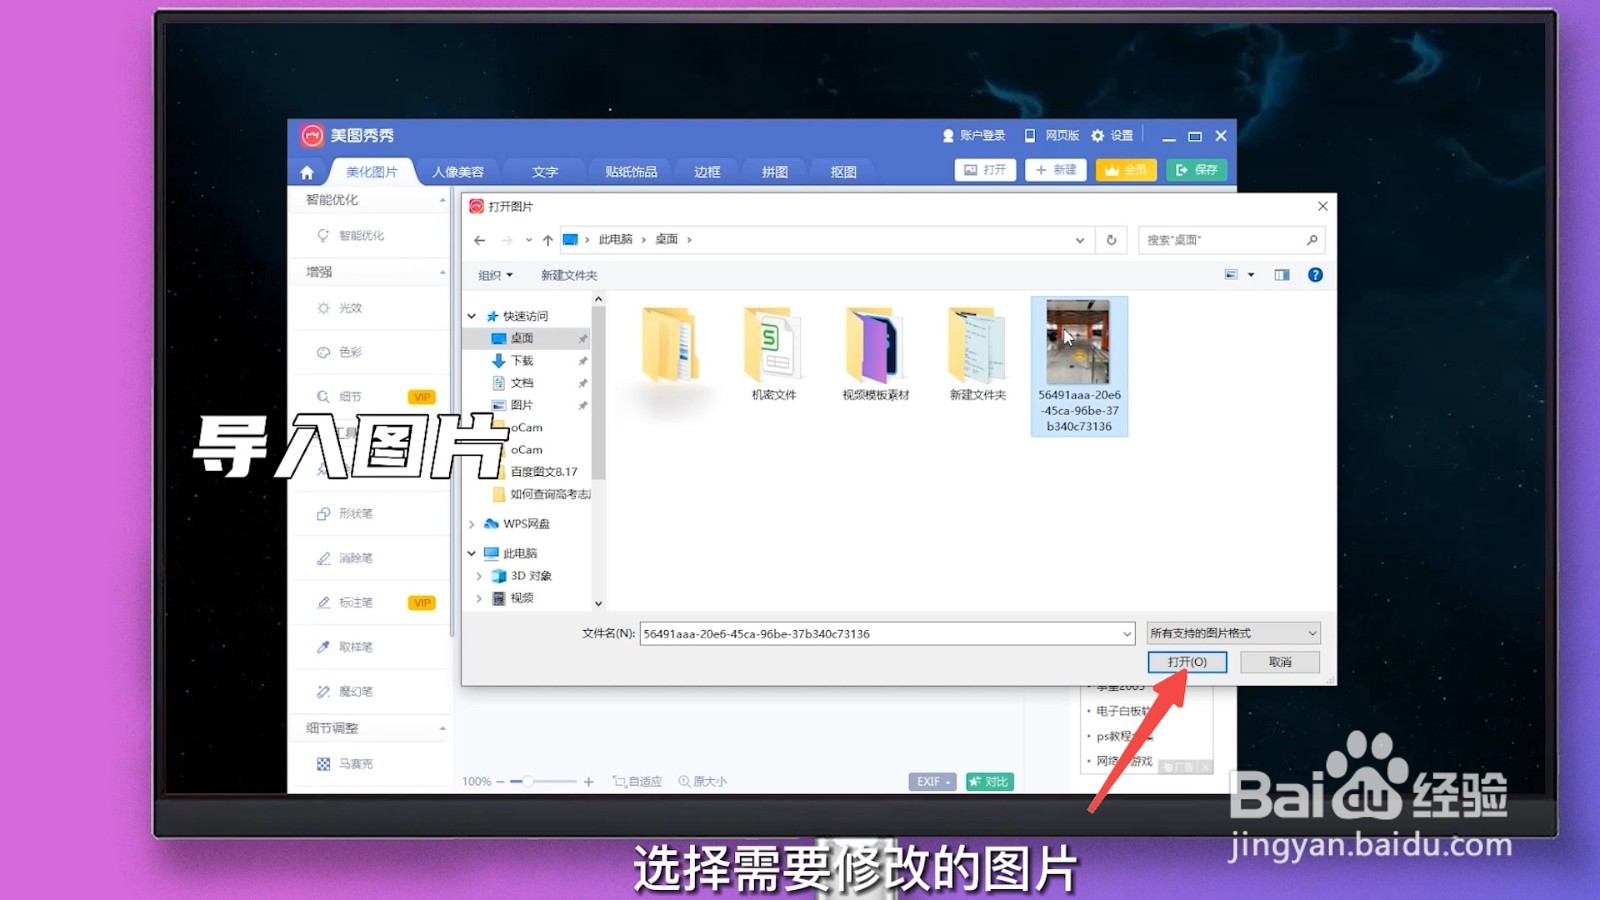The width and height of the screenshot is (1600, 900).
Task: Go back in file dialog
Action: (x=479, y=240)
